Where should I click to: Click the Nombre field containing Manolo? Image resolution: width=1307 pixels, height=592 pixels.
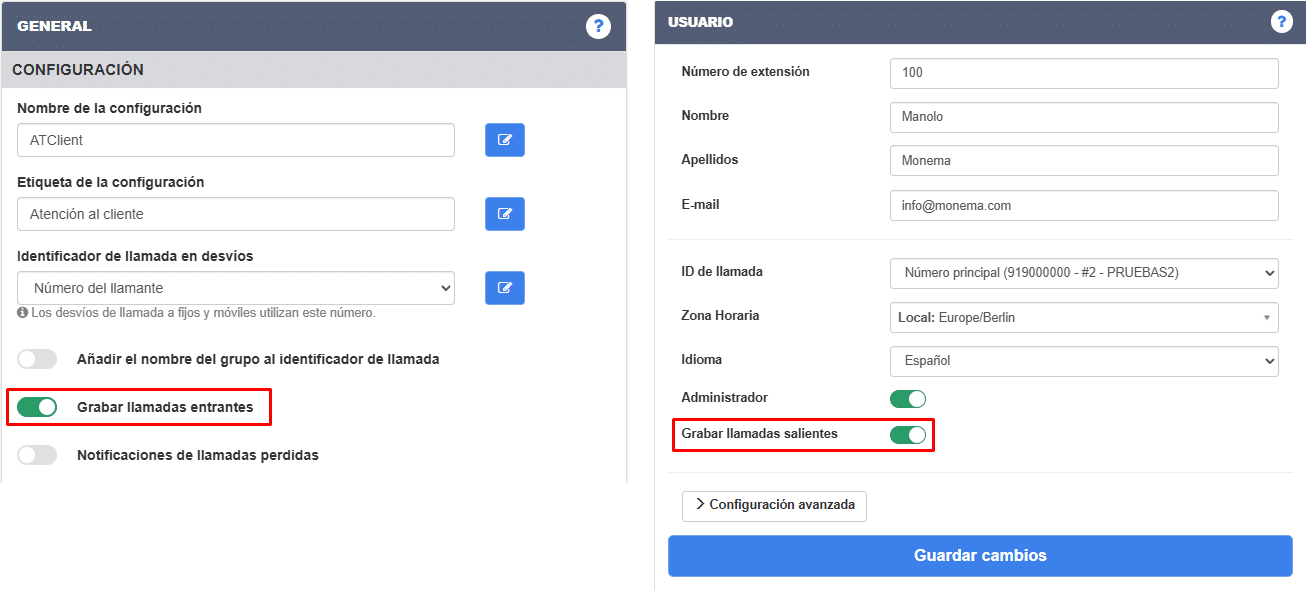(x=1084, y=117)
